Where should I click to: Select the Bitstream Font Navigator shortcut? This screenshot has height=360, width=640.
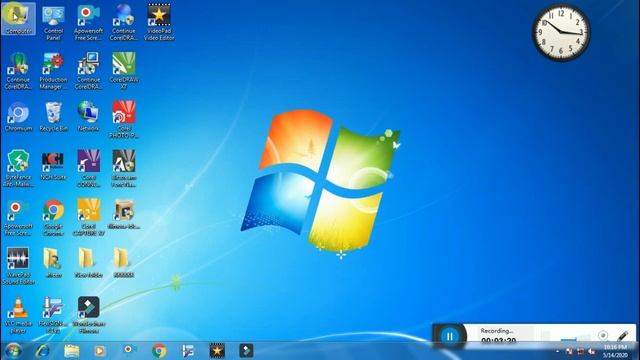(x=124, y=169)
